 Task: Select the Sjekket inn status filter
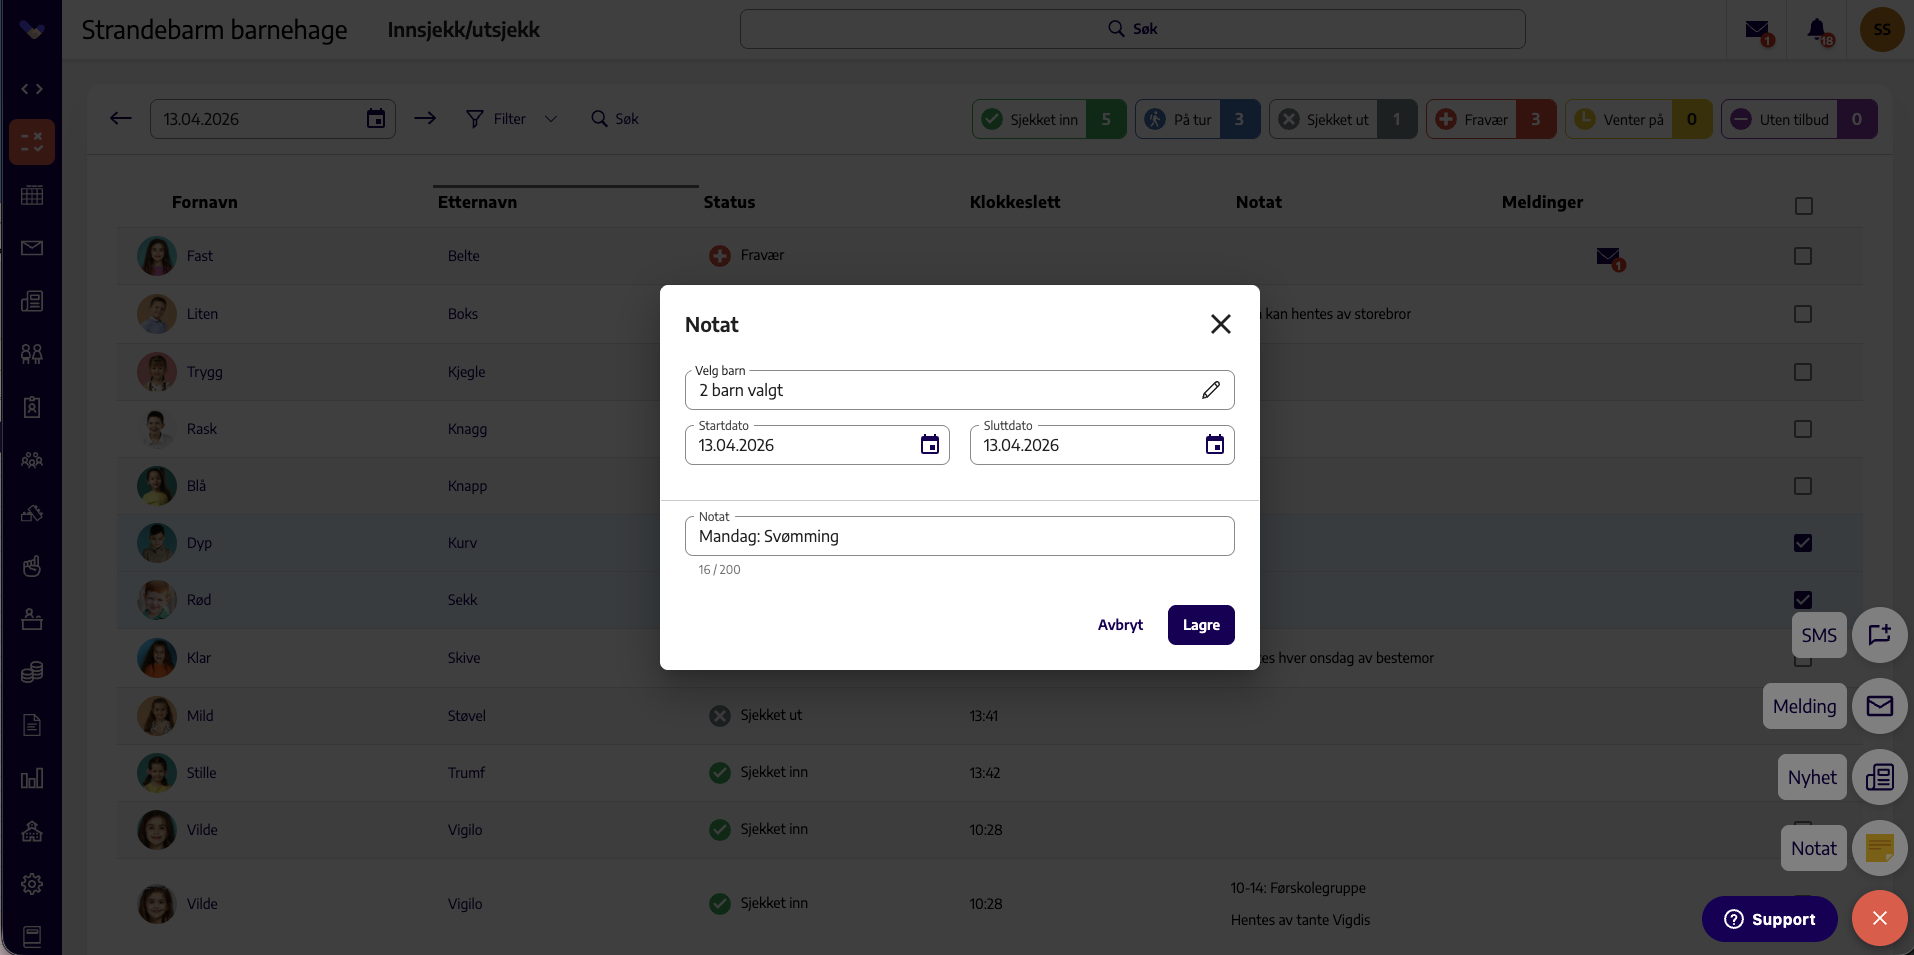point(1049,119)
